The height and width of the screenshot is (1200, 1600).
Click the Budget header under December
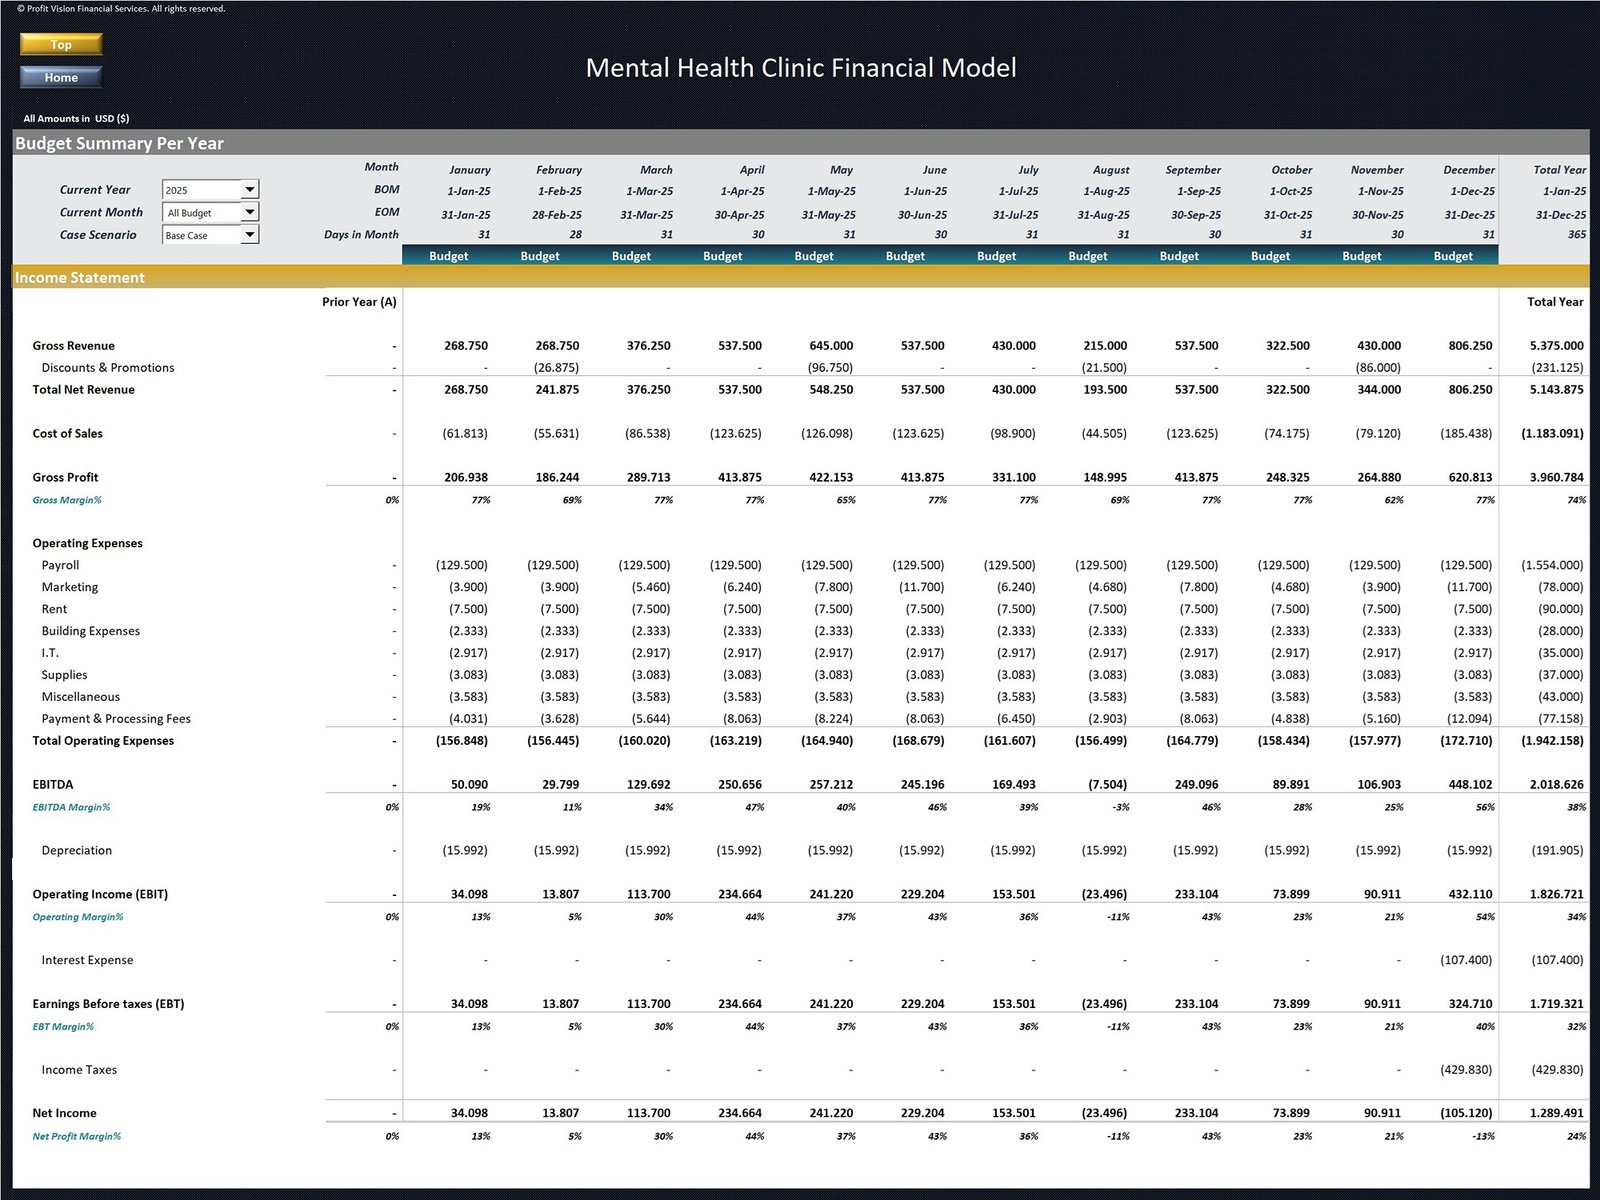coord(1452,256)
